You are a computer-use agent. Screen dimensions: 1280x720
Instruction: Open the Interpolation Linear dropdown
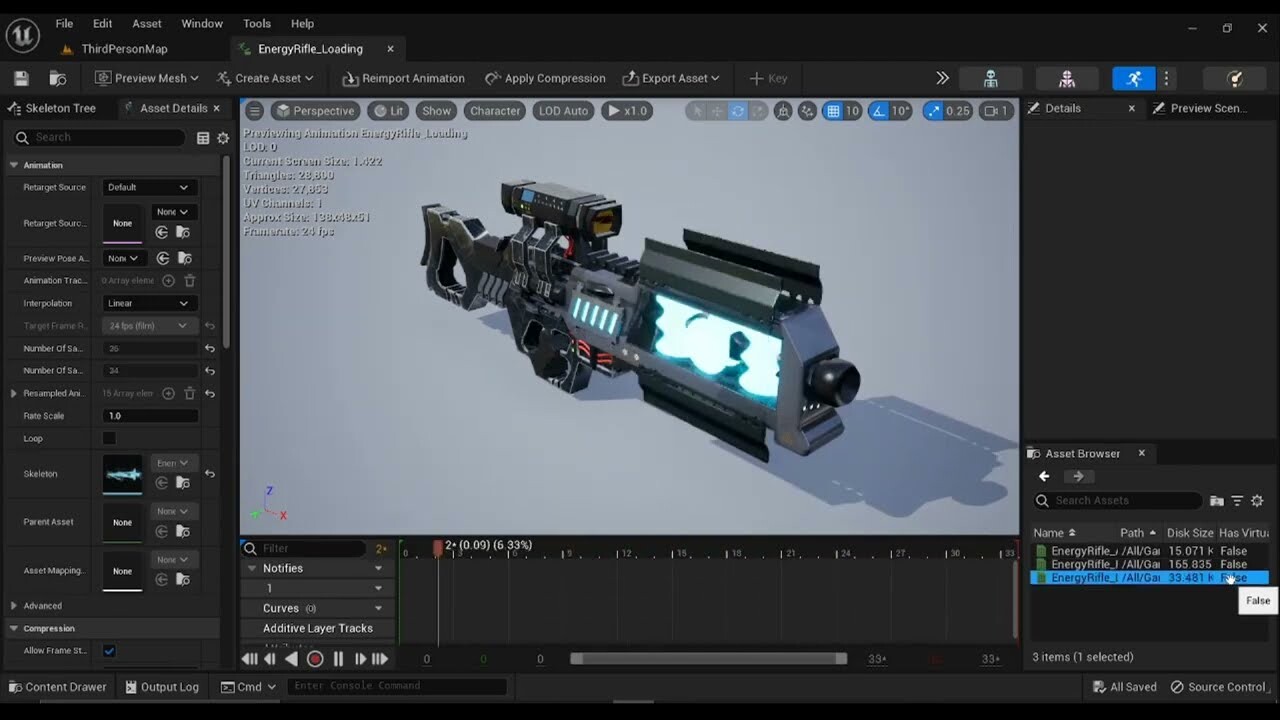point(148,303)
